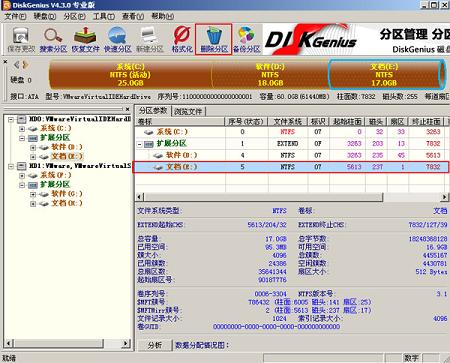Click the 分析 button

155,345
